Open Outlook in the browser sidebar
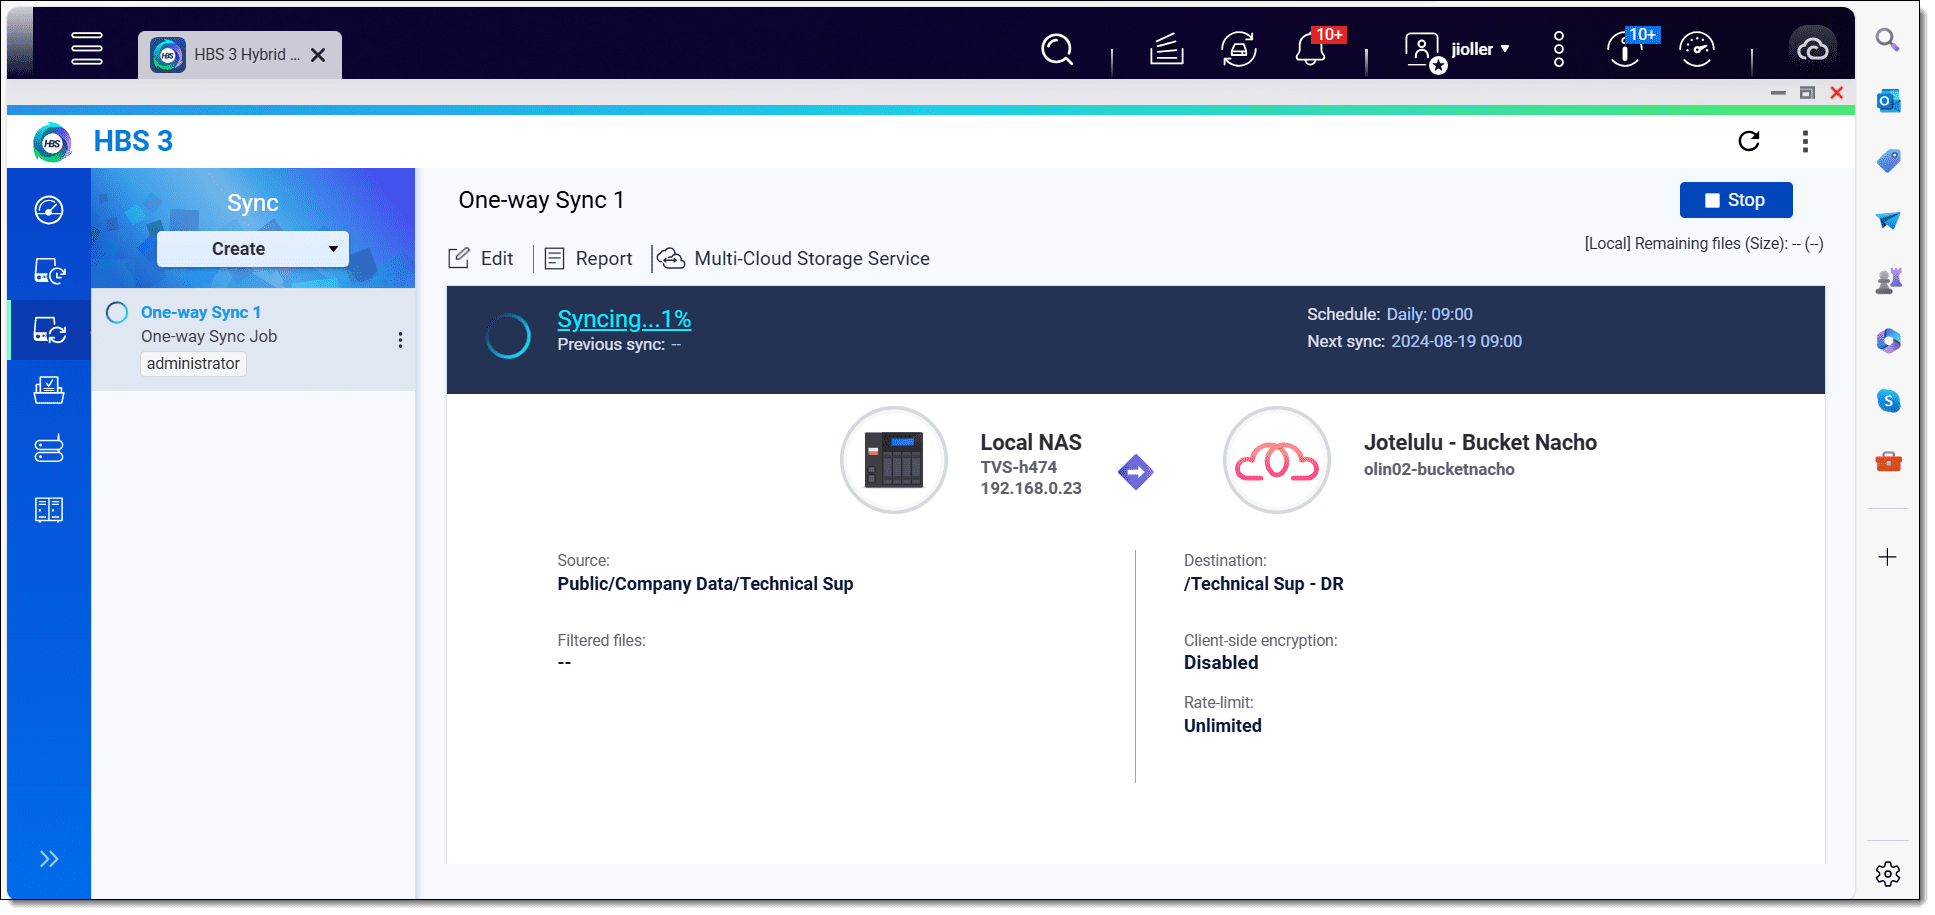The height and width of the screenshot is (915, 1935). tap(1887, 100)
